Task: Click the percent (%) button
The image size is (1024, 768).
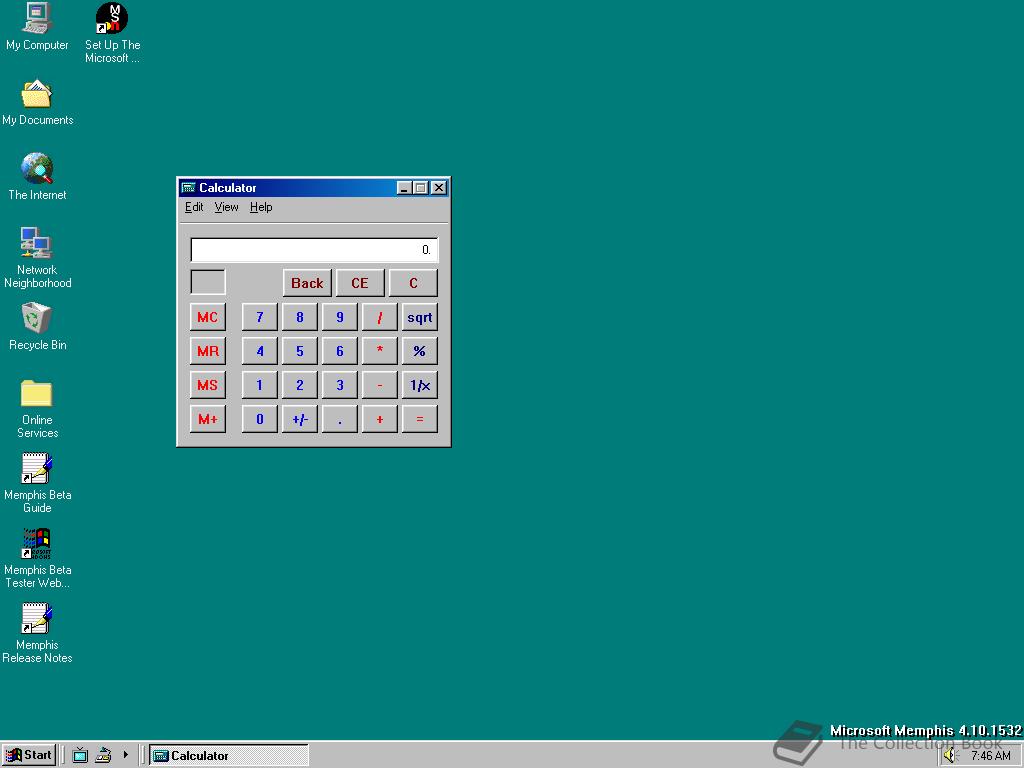Action: [419, 351]
